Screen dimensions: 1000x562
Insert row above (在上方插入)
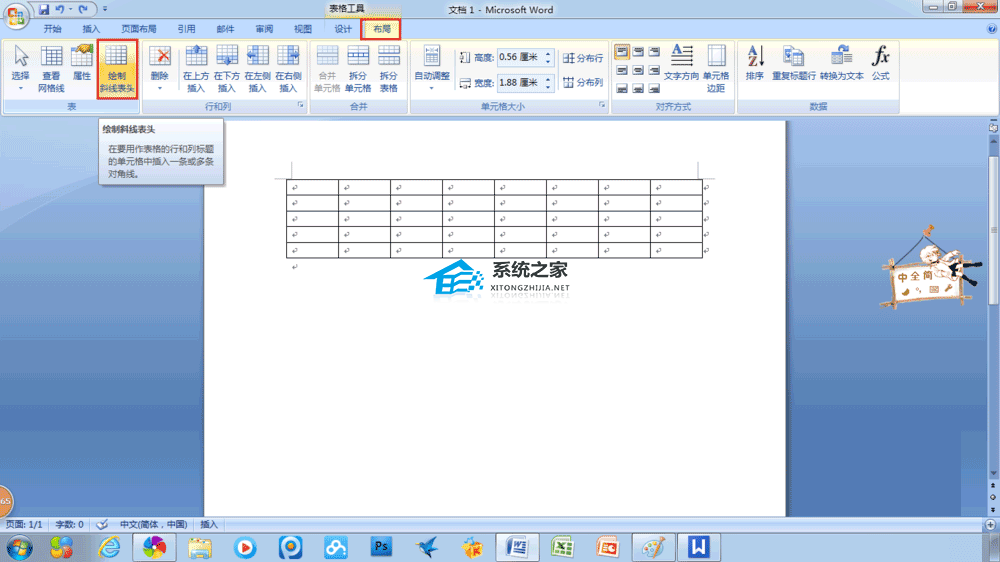[x=196, y=69]
